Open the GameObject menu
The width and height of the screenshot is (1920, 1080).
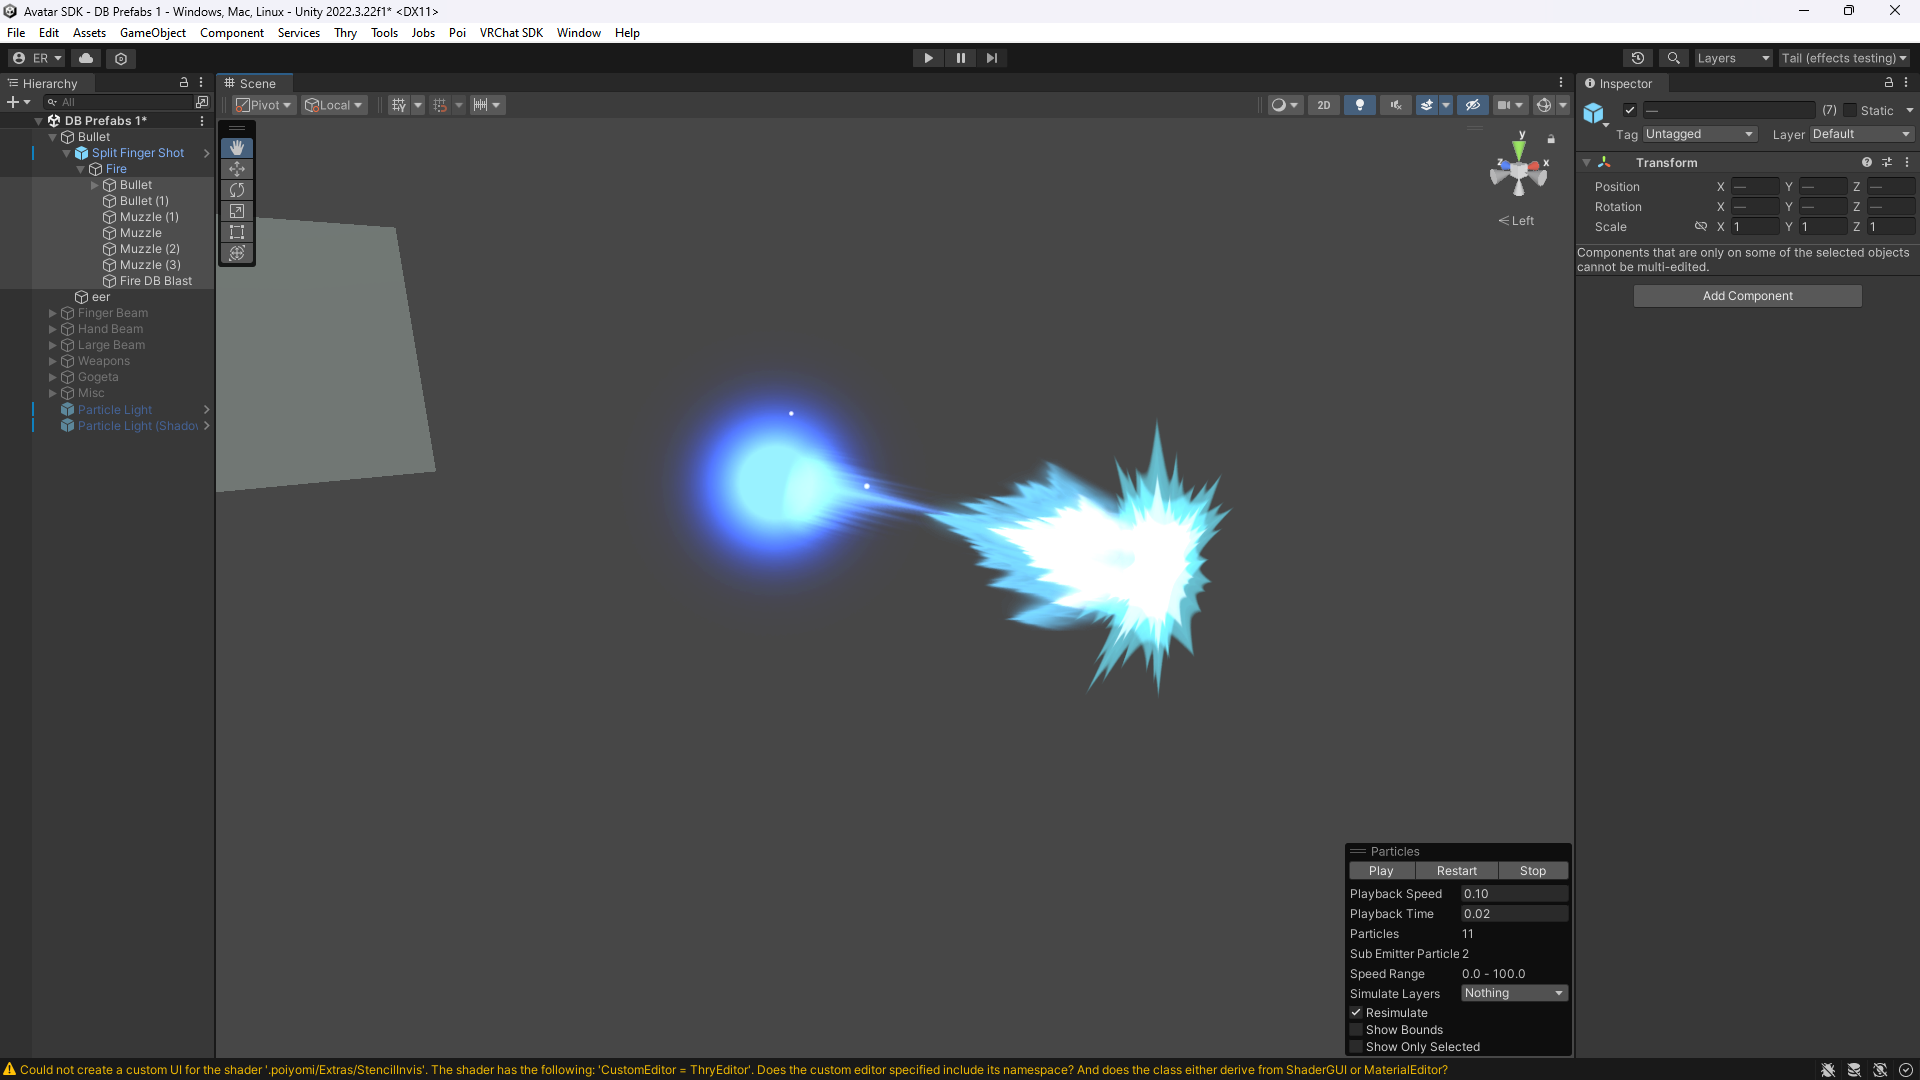click(152, 33)
